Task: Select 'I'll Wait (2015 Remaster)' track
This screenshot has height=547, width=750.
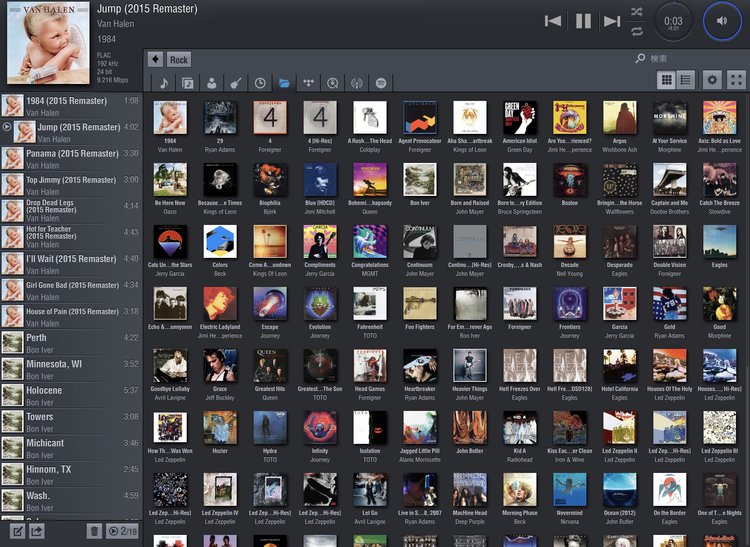Action: click(72, 263)
